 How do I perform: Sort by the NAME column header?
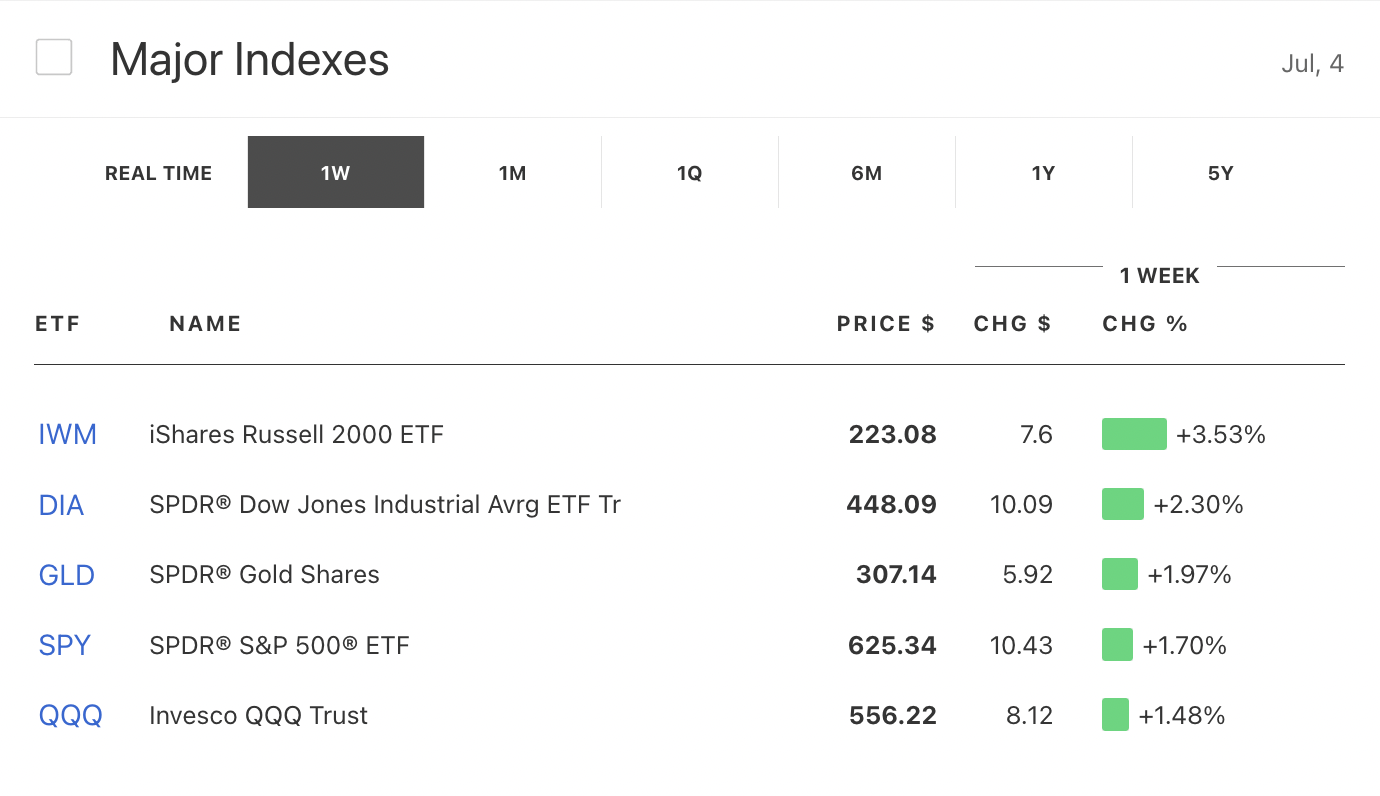pyautogui.click(x=205, y=324)
